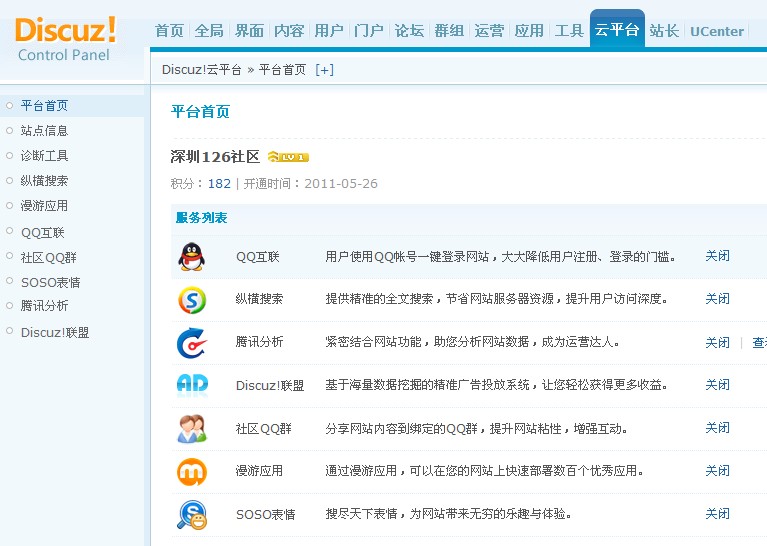Click 社区QQ群 service name in the list

(x=264, y=429)
